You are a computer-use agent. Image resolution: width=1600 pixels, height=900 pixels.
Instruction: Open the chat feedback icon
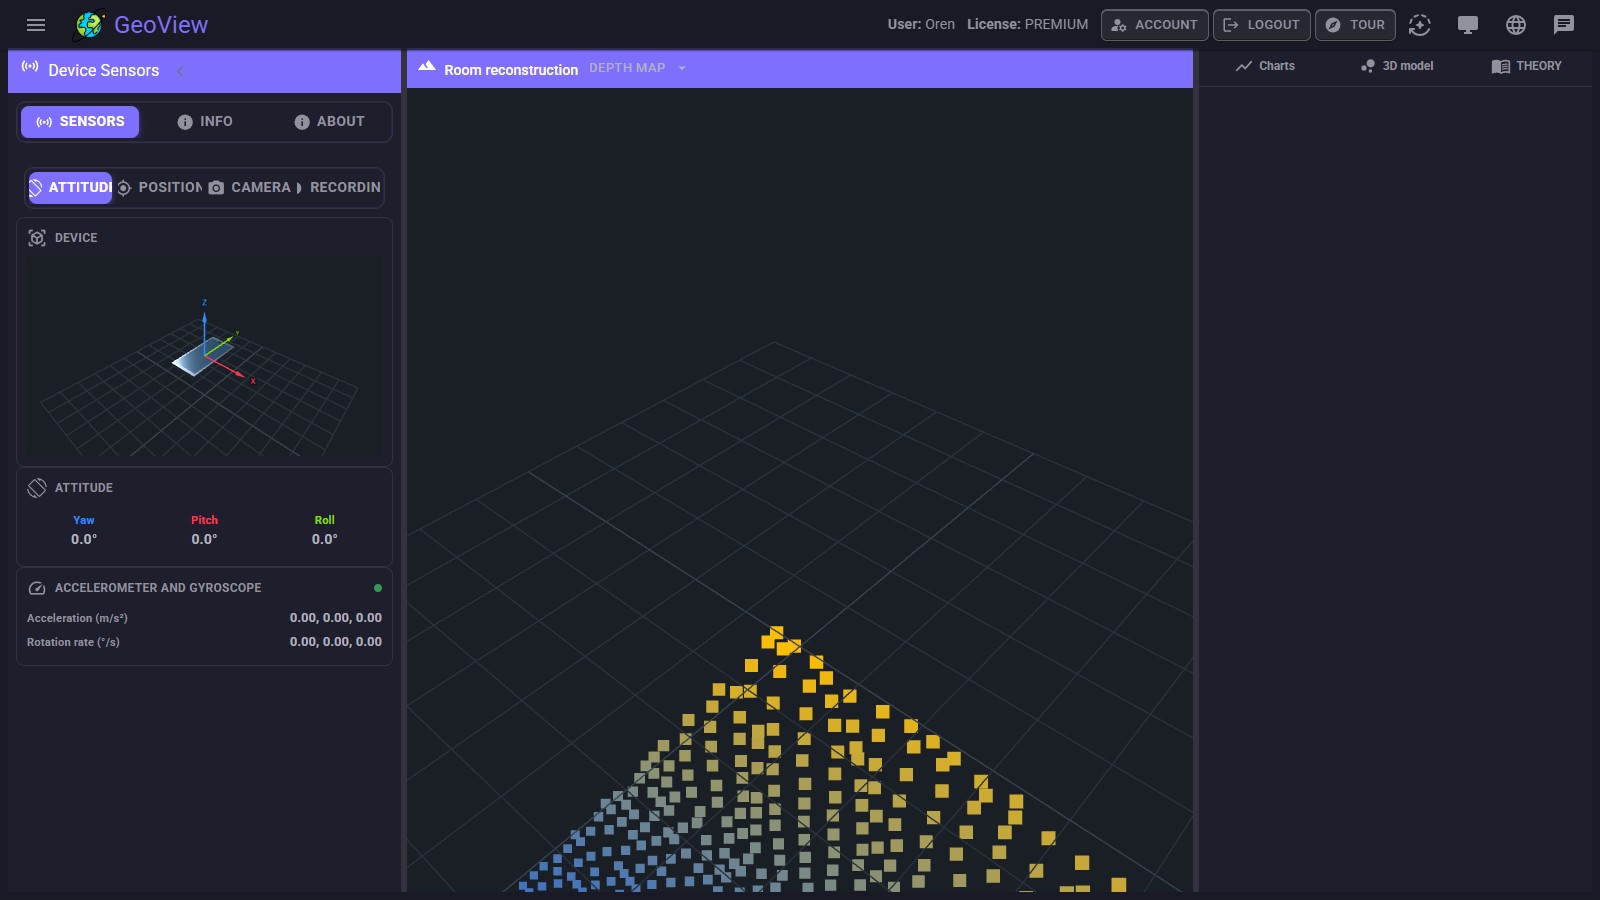pyautogui.click(x=1564, y=25)
